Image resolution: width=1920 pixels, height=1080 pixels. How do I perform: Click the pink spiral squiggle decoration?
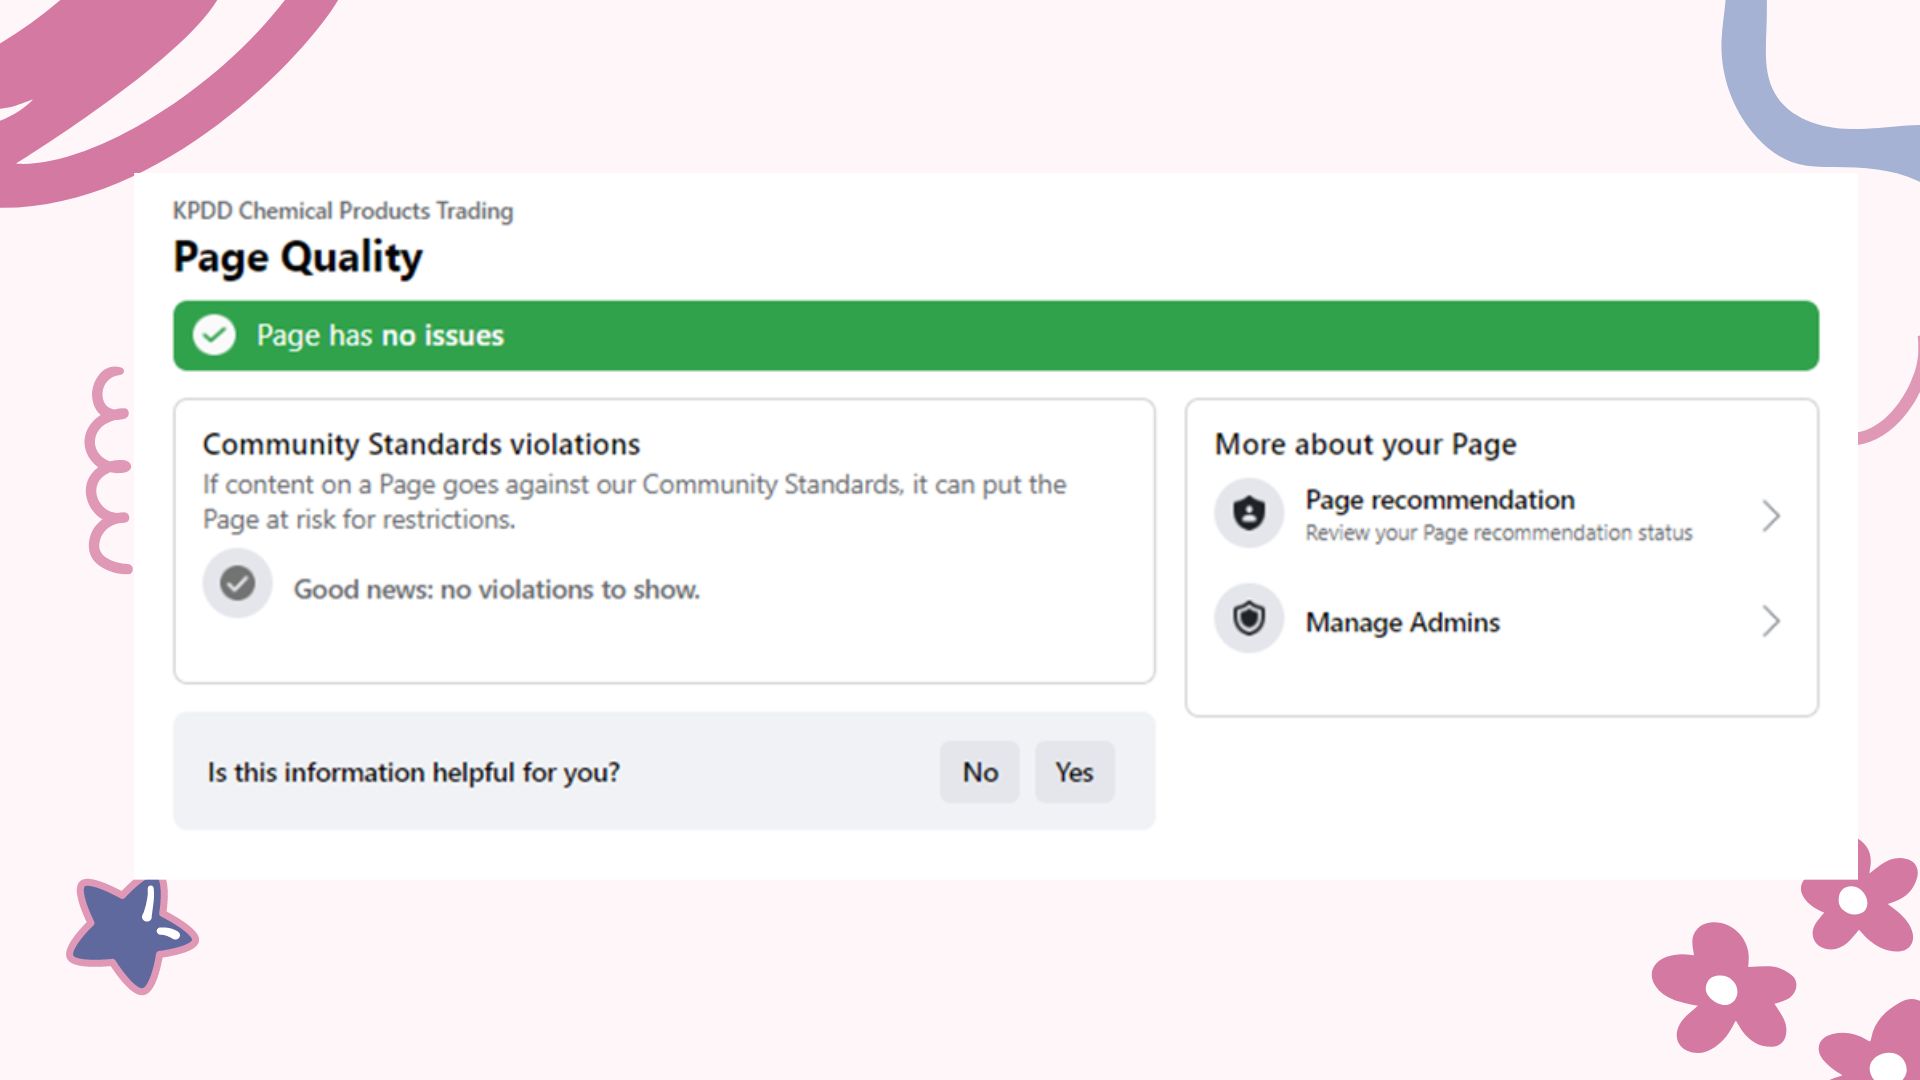(108, 470)
